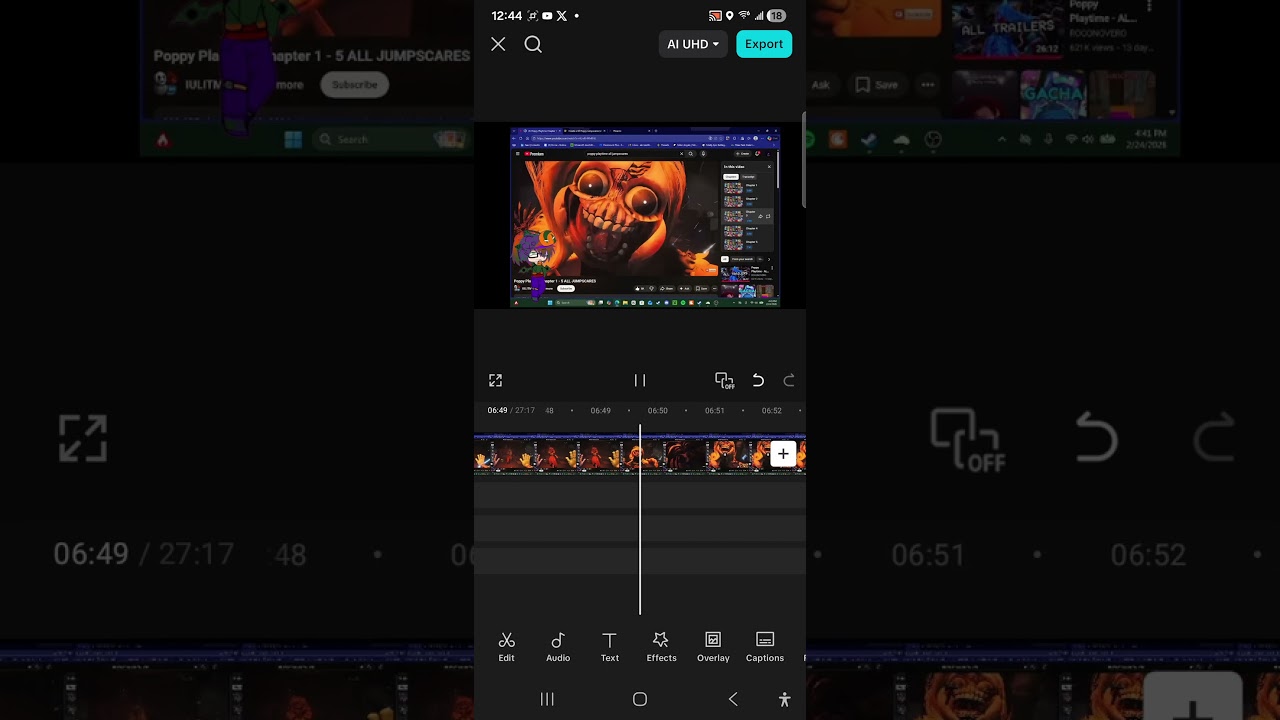Open the search magnifier icon

pos(533,44)
